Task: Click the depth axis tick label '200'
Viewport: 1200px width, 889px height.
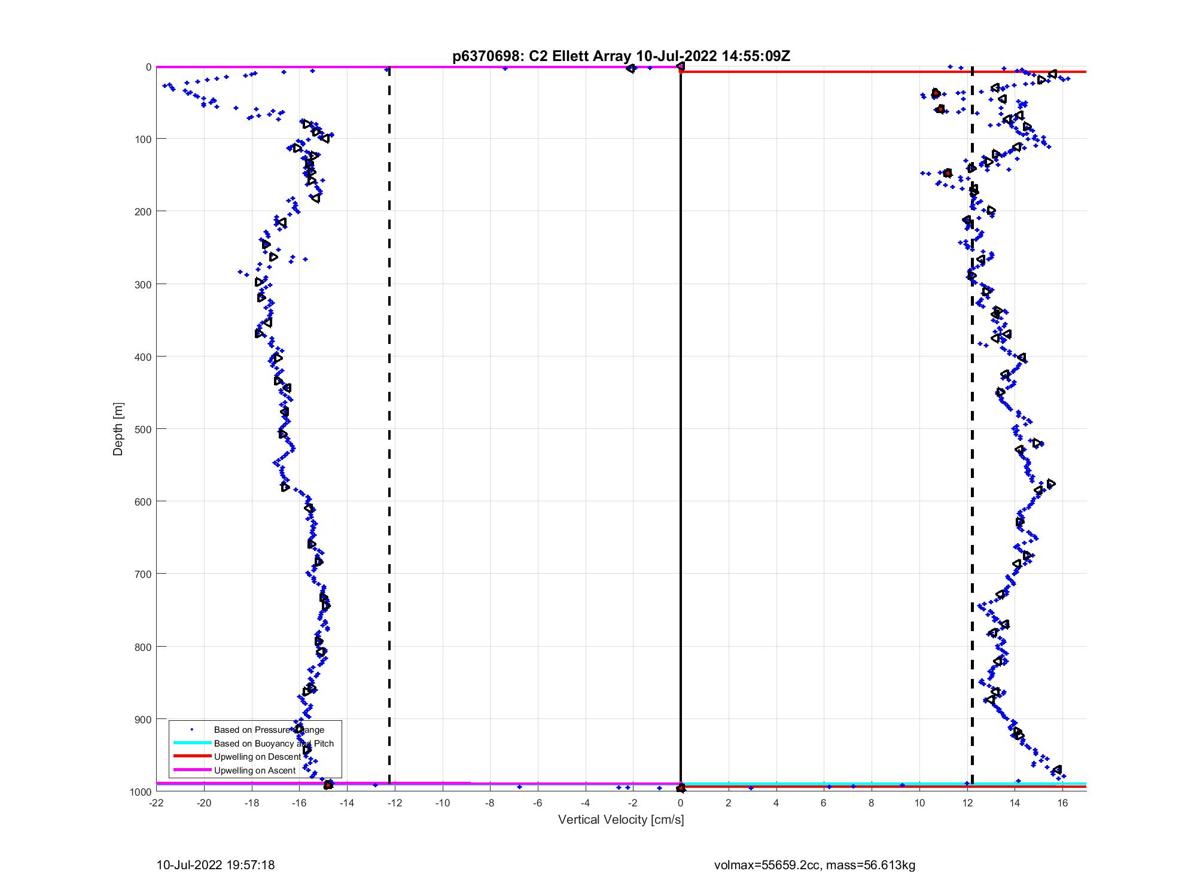Action: click(142, 212)
